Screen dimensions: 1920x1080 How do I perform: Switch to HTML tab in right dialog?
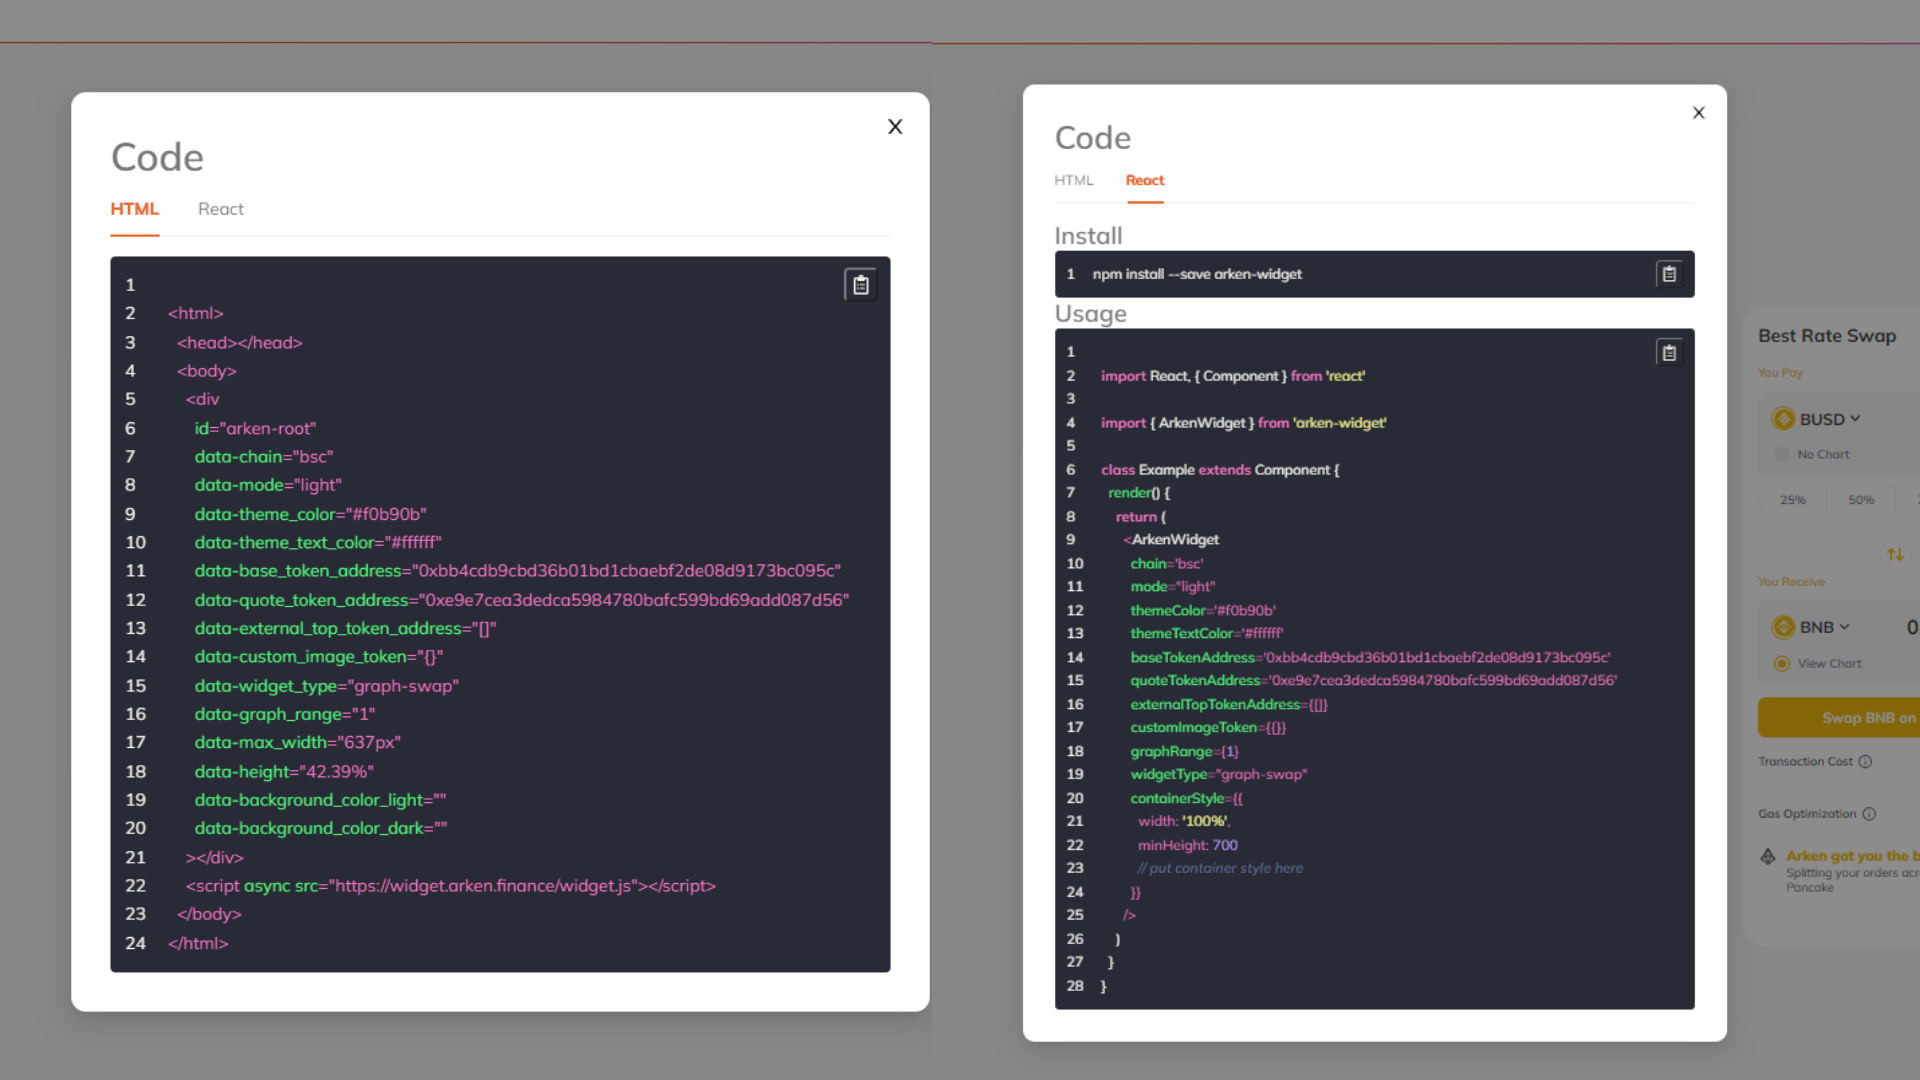pyautogui.click(x=1073, y=180)
